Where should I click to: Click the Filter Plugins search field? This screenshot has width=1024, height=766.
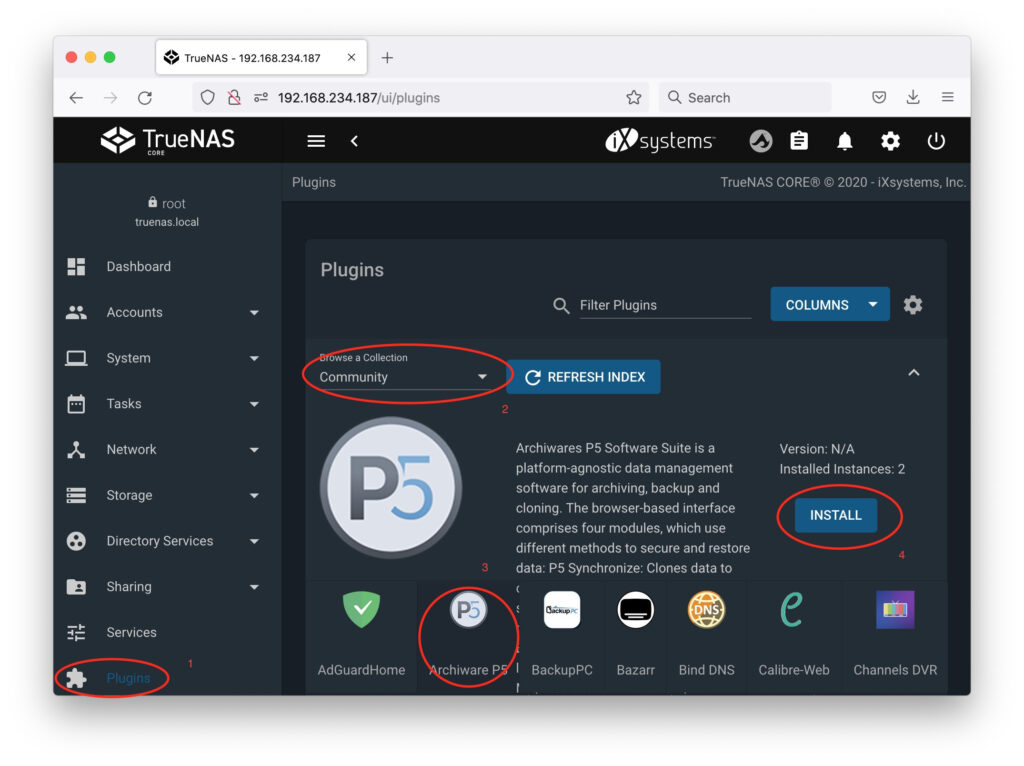tap(664, 305)
